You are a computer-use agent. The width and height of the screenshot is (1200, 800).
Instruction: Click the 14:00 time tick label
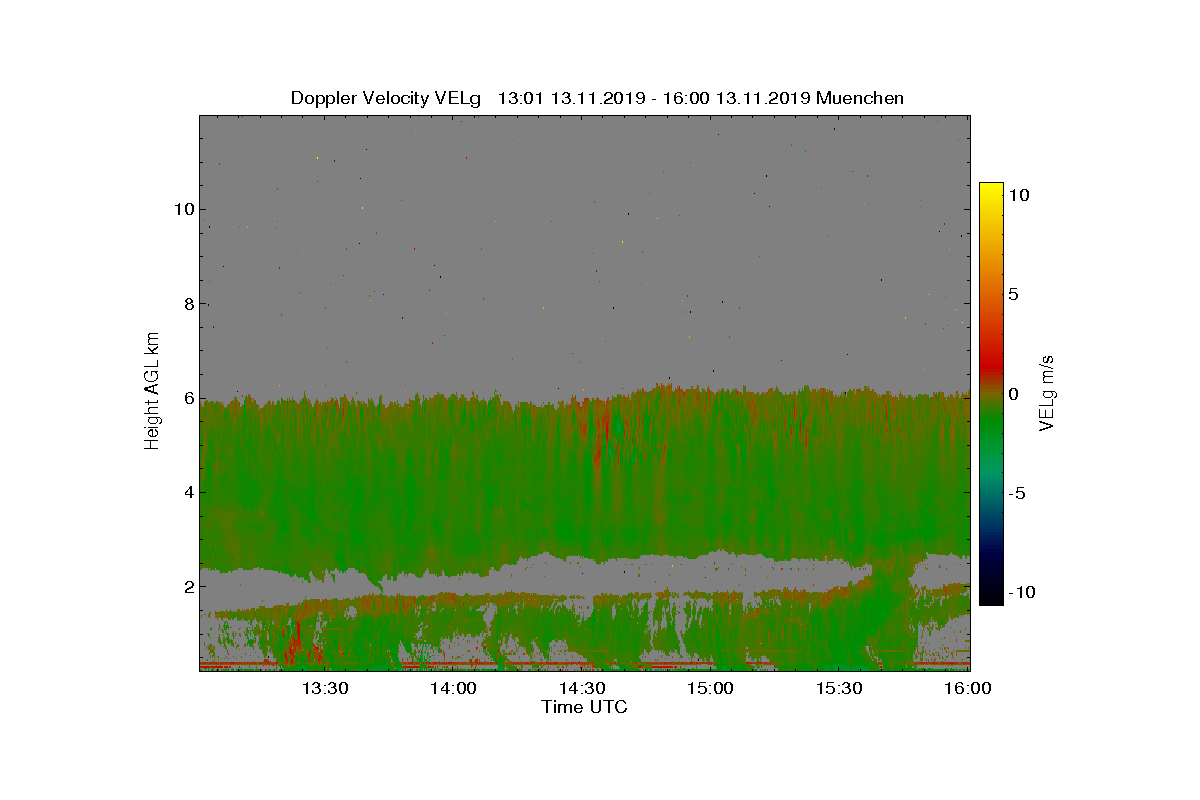tap(453, 688)
